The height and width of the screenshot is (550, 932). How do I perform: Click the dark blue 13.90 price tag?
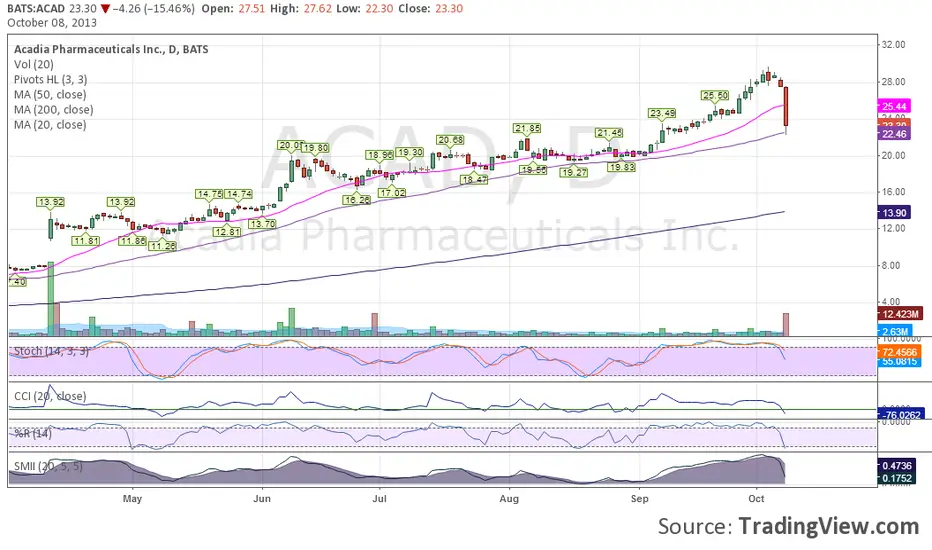(x=894, y=213)
